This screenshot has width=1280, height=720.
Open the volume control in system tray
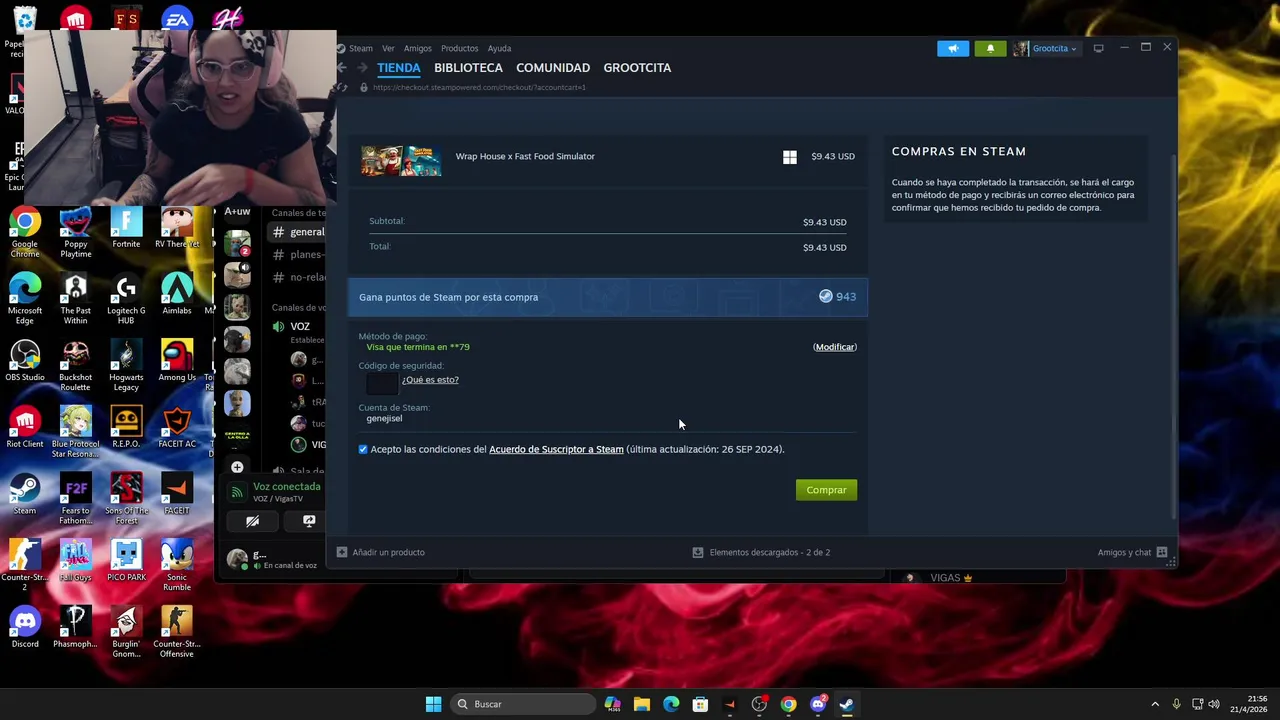1214,704
